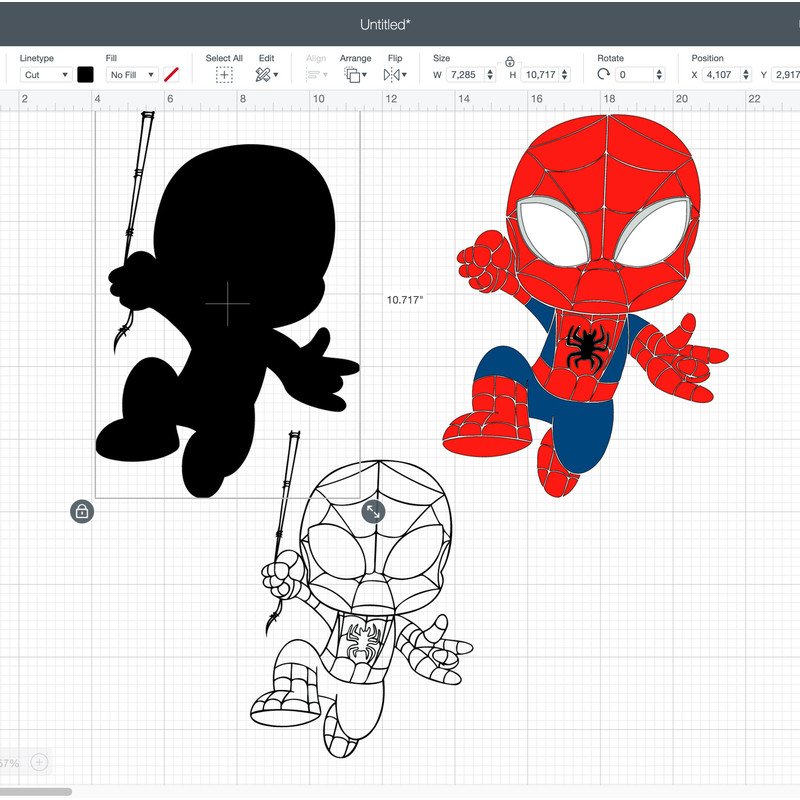The height and width of the screenshot is (800, 800).
Task: Click the Select All icon
Action: tap(224, 75)
